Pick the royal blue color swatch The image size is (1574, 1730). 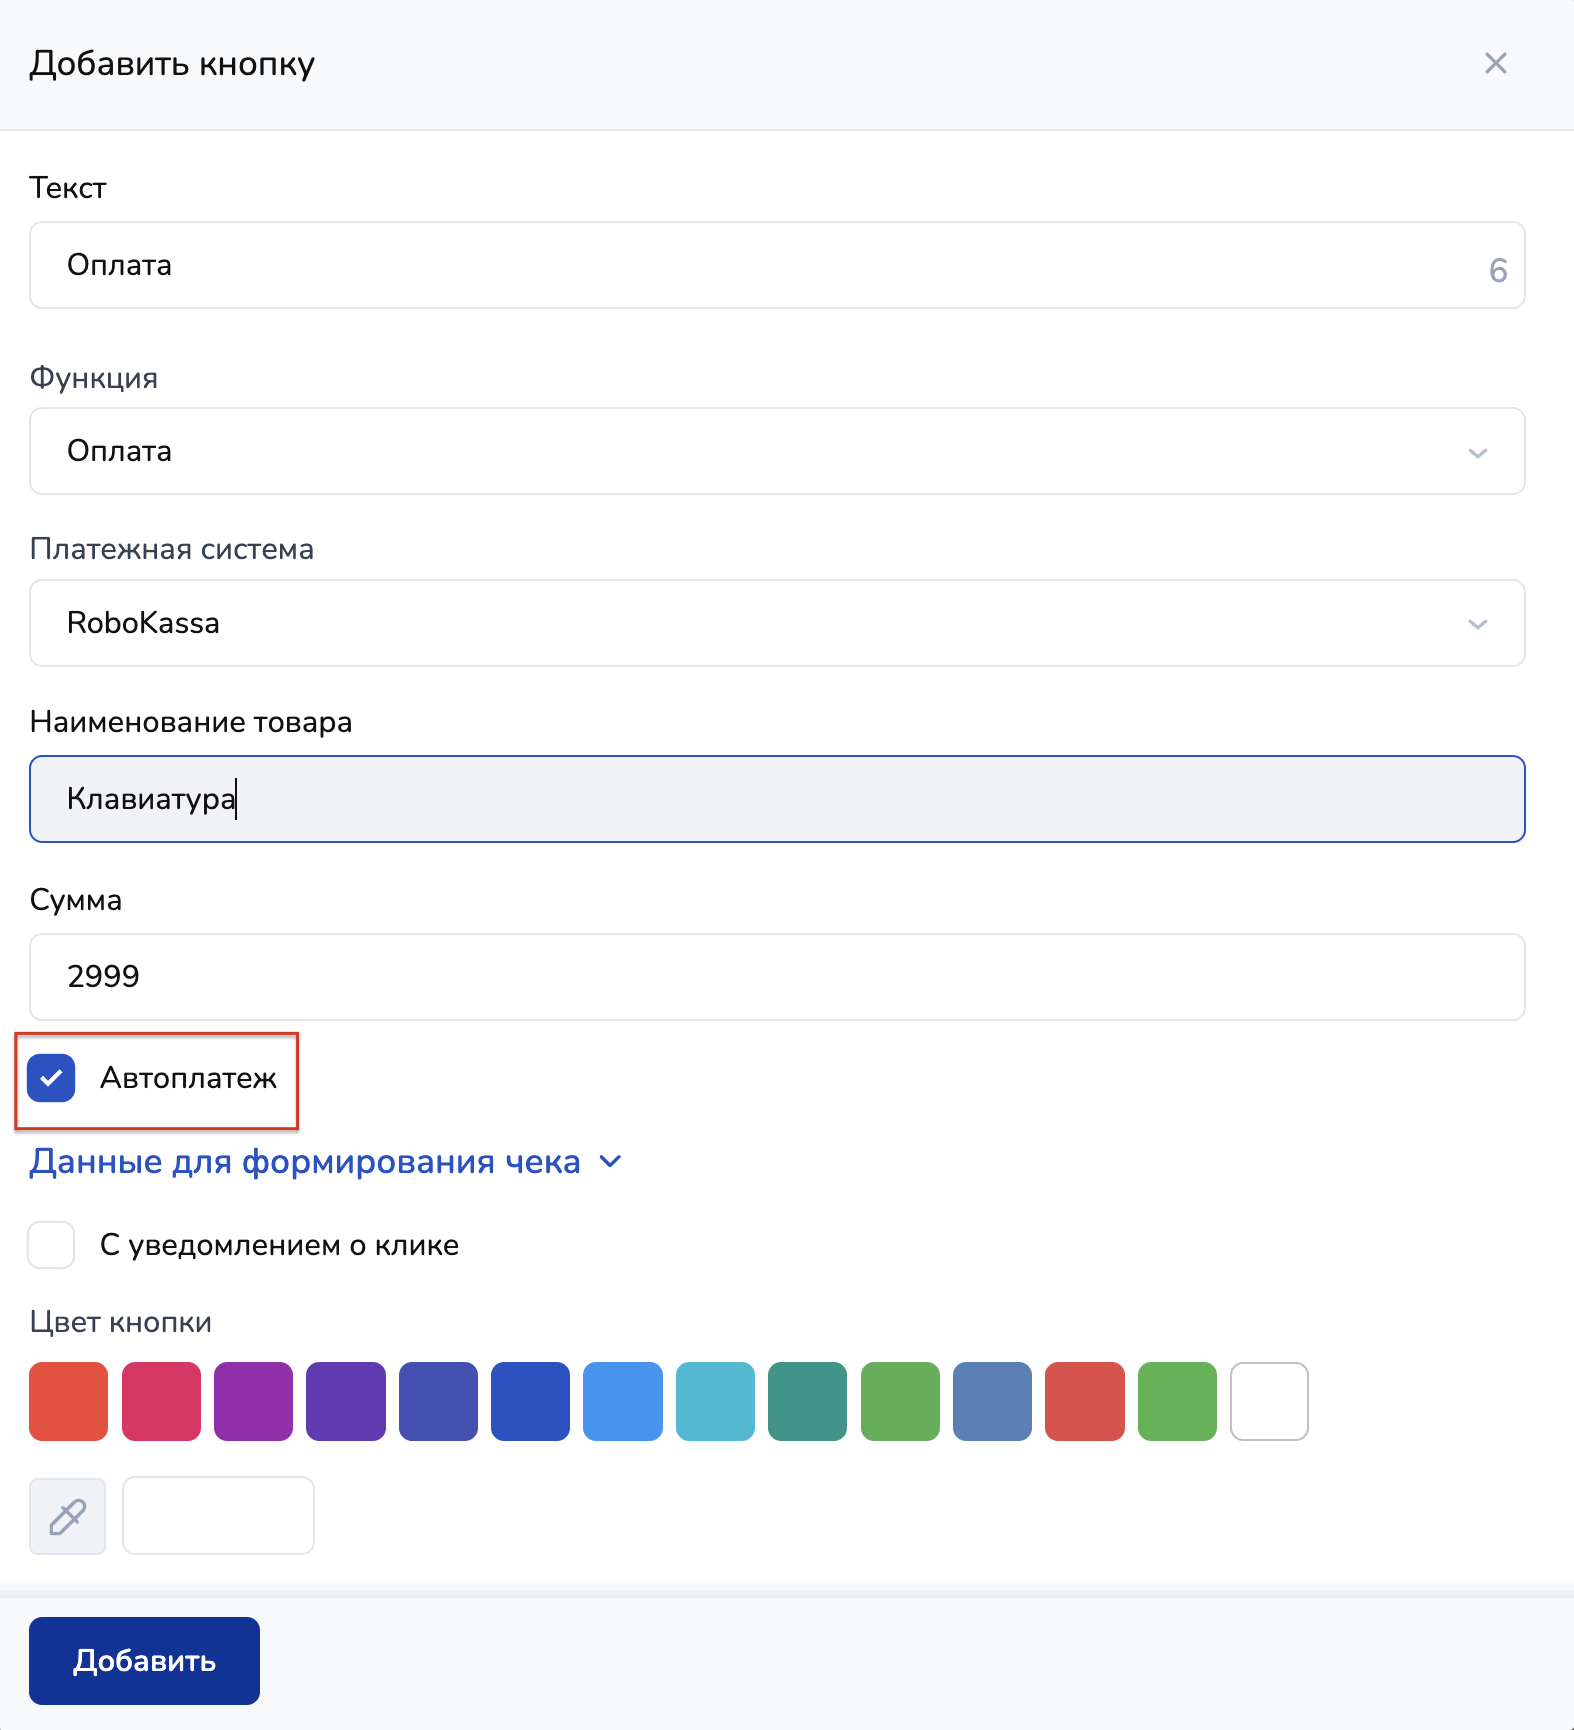click(x=530, y=1401)
